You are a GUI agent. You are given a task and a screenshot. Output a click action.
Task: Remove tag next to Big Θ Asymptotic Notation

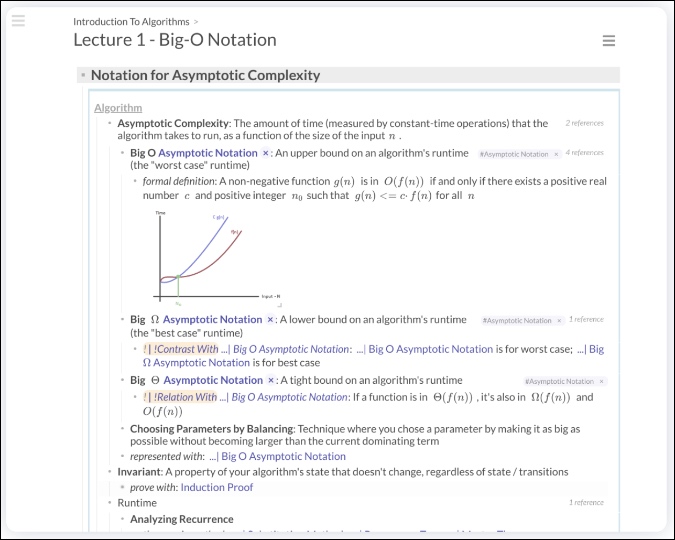coord(271,381)
